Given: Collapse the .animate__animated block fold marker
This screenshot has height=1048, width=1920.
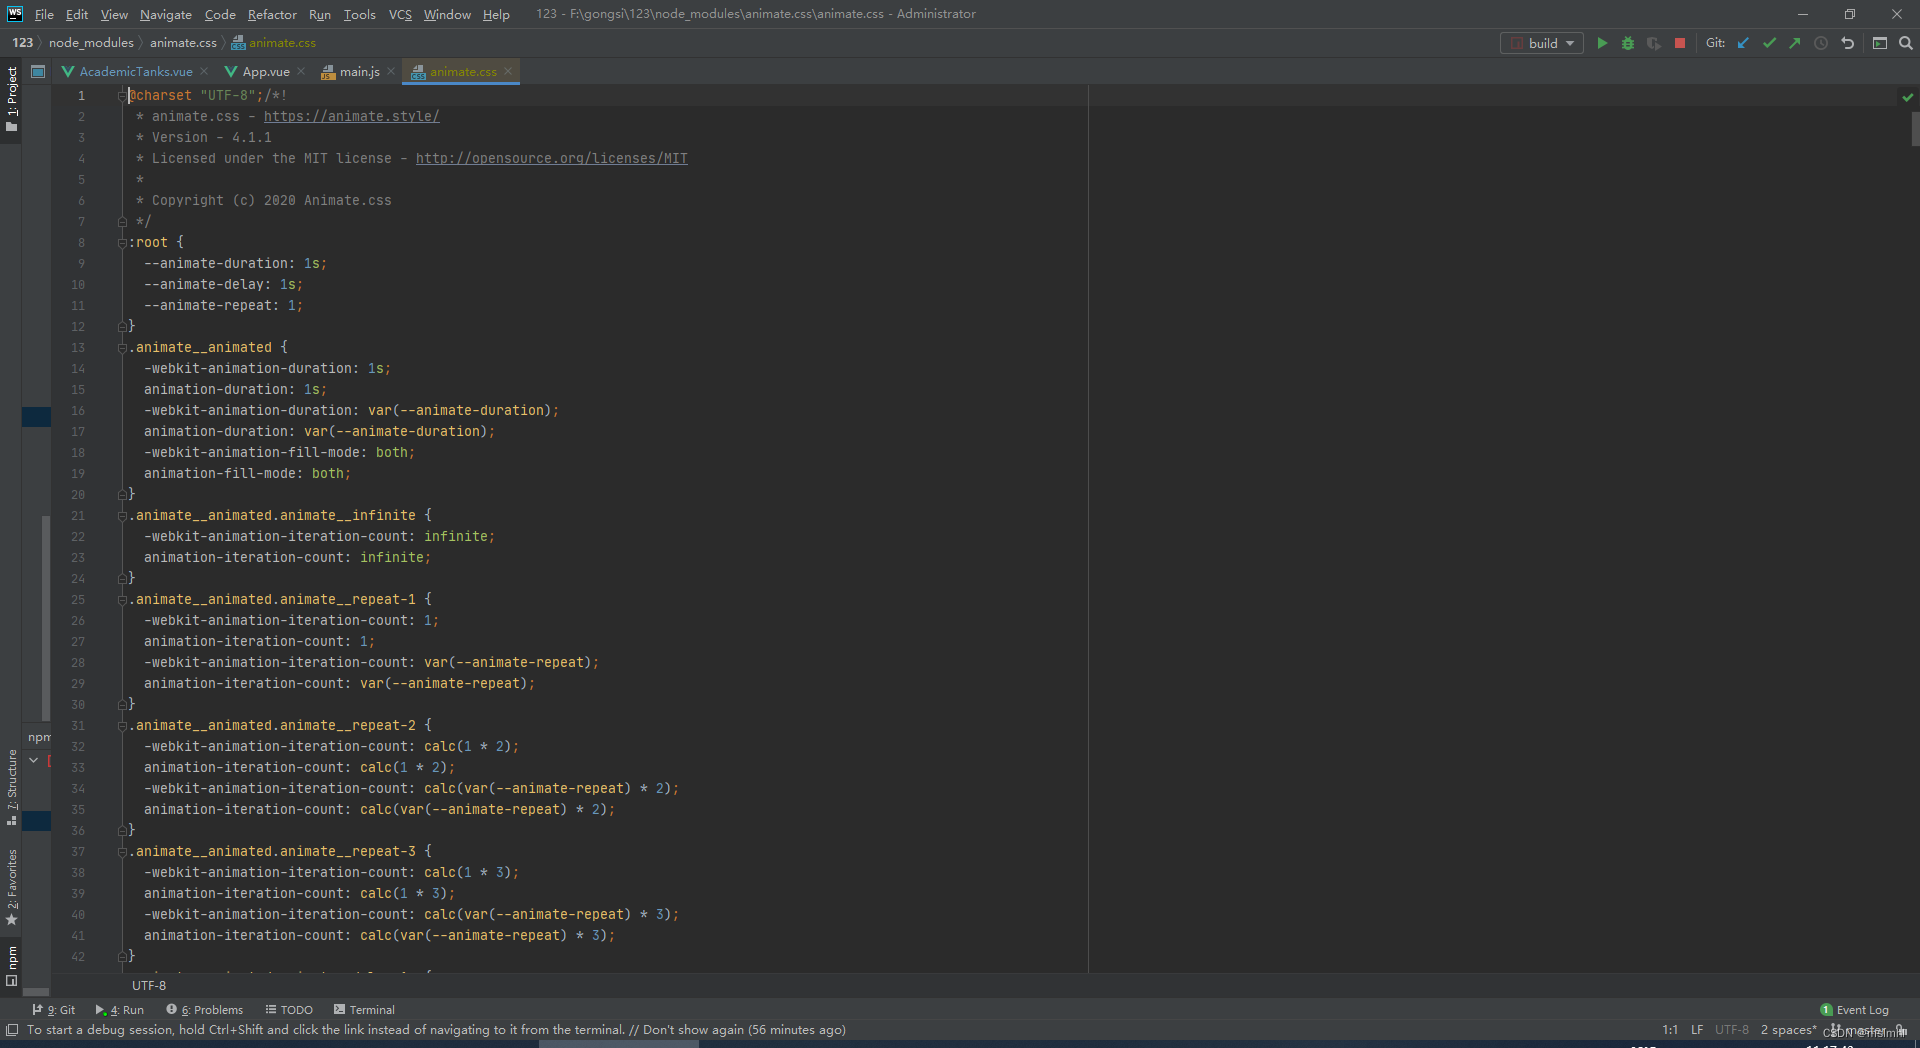Looking at the screenshot, I should tap(122, 348).
